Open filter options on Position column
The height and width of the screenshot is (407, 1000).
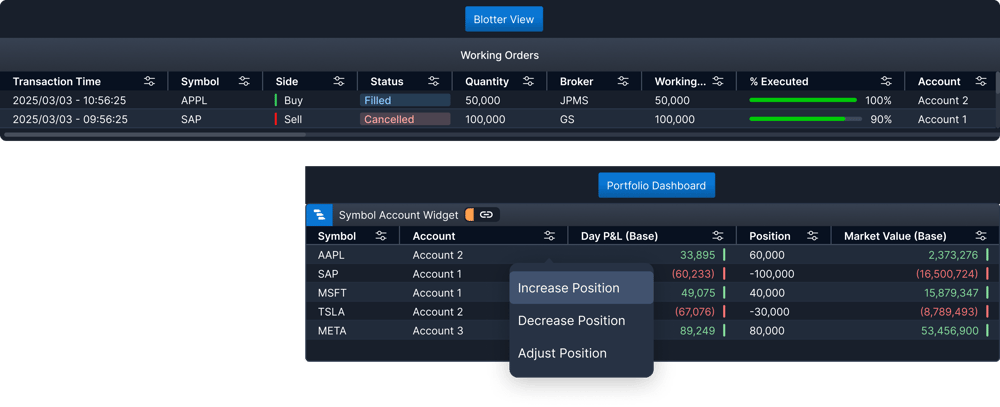812,236
